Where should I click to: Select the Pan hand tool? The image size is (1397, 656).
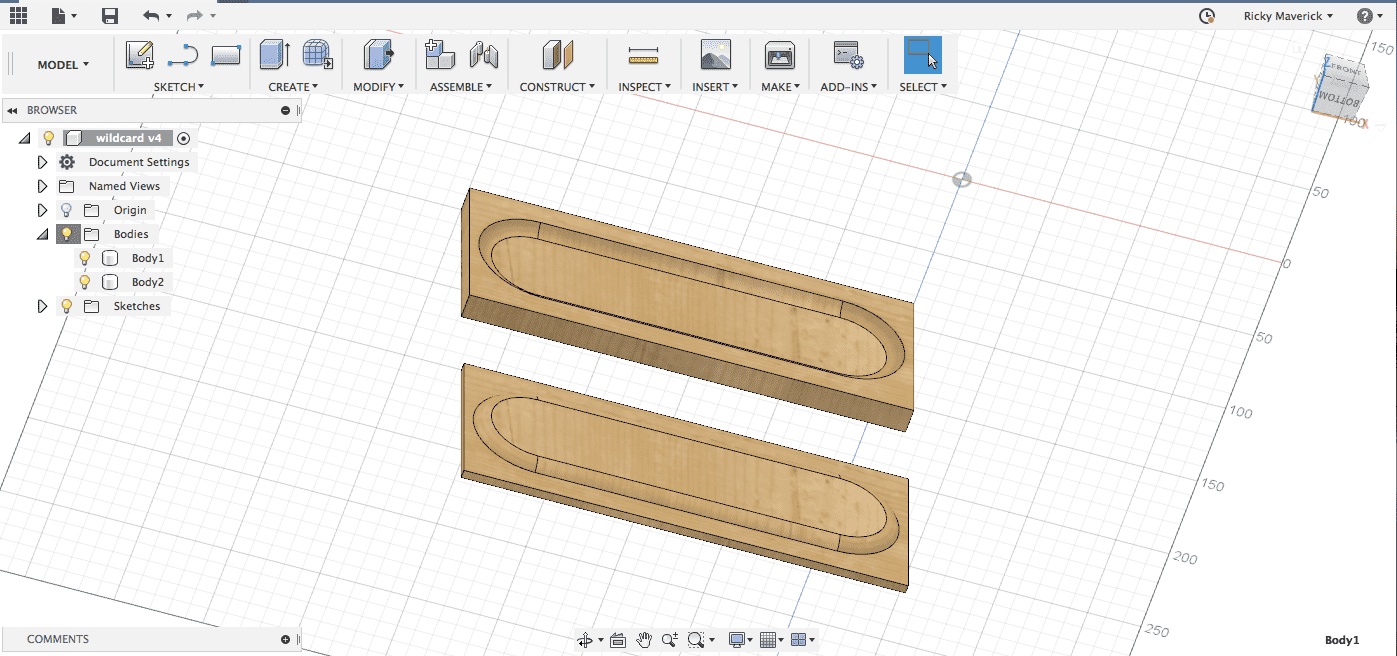coord(645,640)
